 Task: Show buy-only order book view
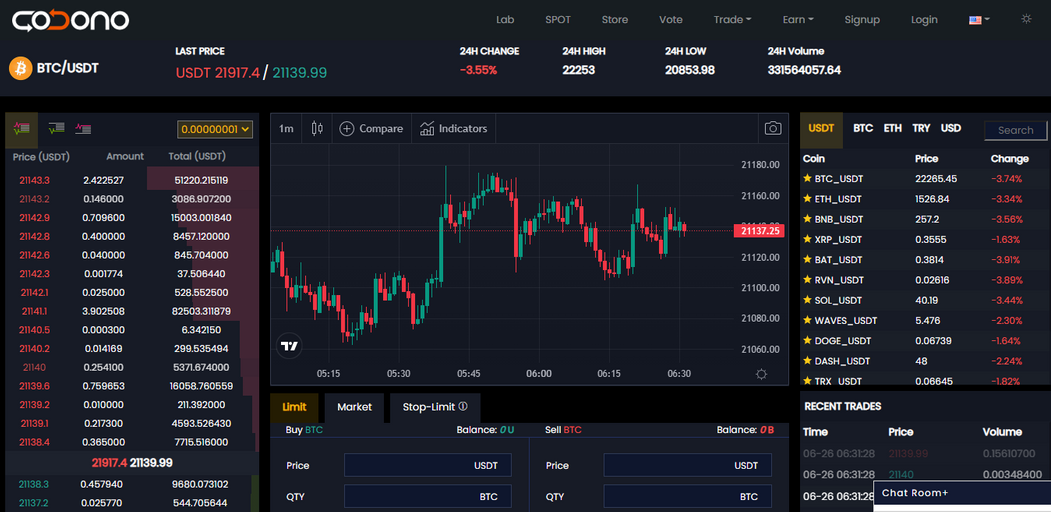point(57,128)
